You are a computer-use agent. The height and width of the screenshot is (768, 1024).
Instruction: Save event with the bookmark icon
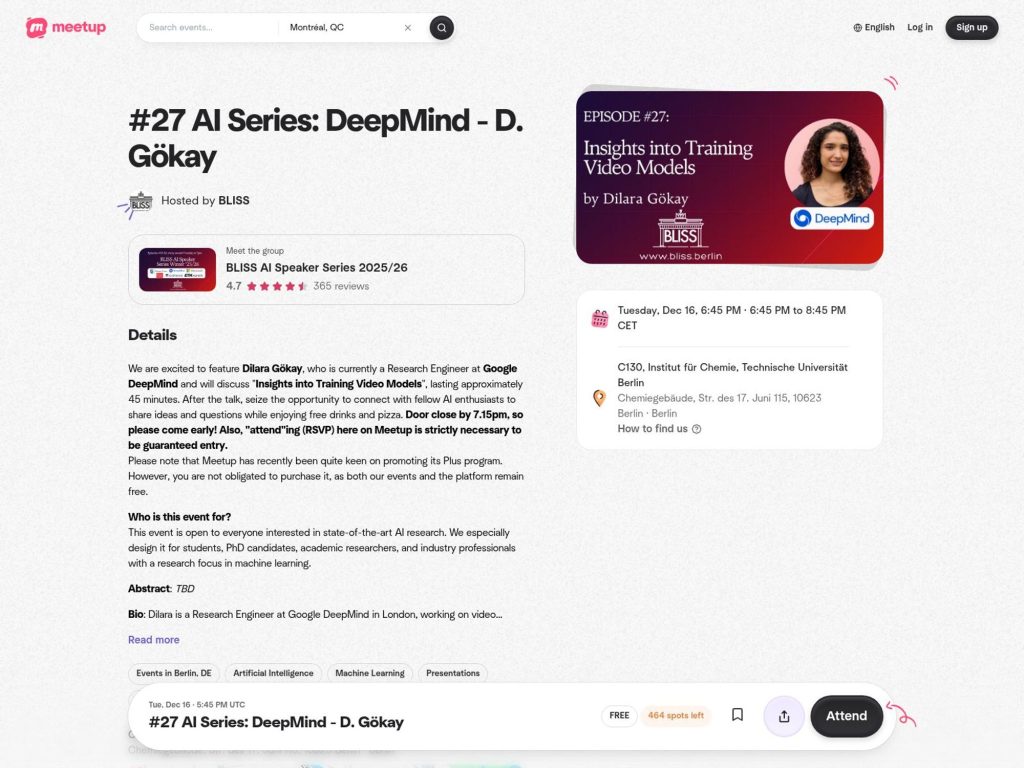(x=737, y=714)
